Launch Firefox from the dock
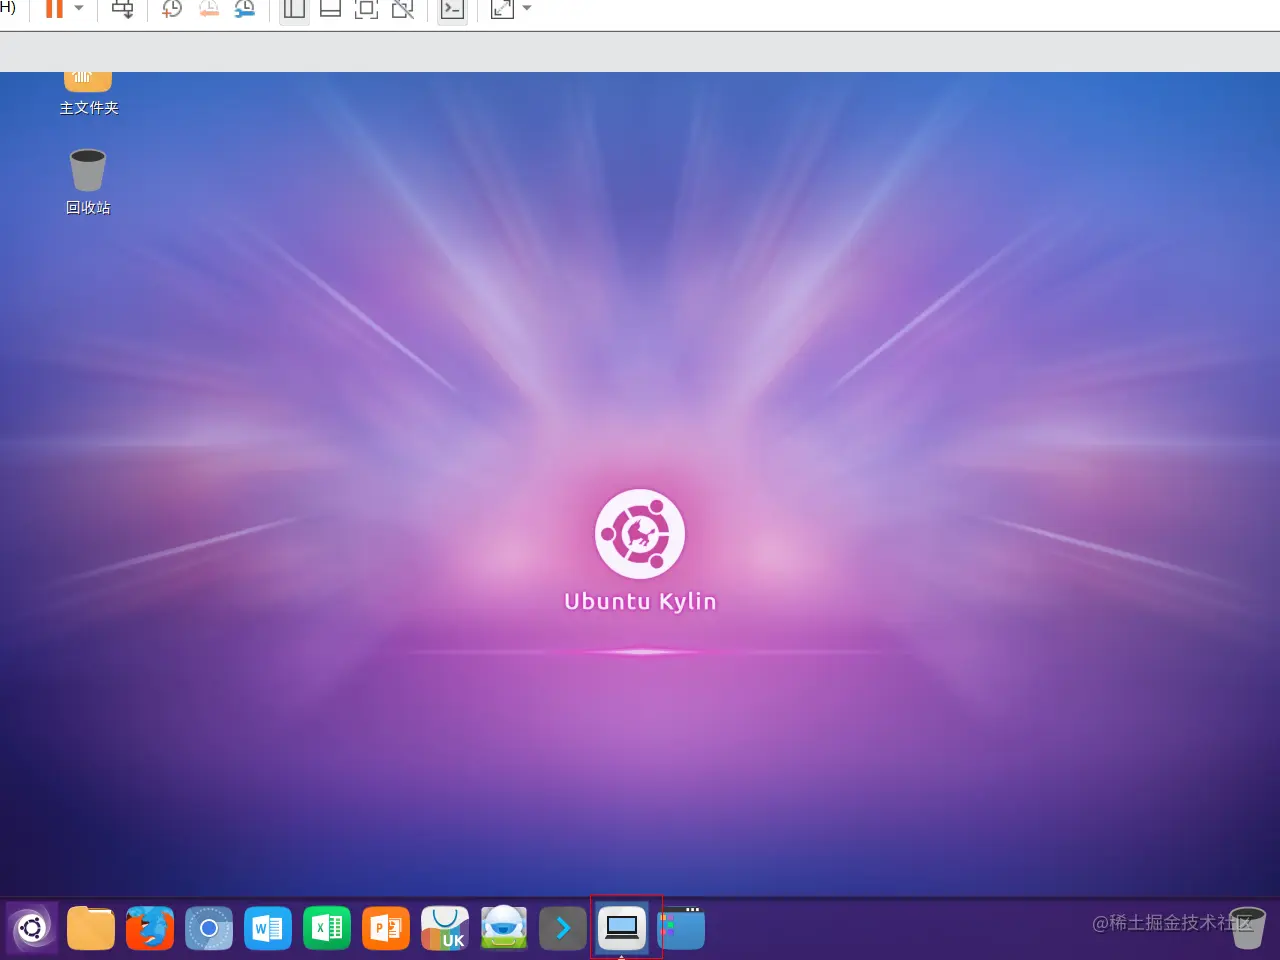 [x=150, y=928]
